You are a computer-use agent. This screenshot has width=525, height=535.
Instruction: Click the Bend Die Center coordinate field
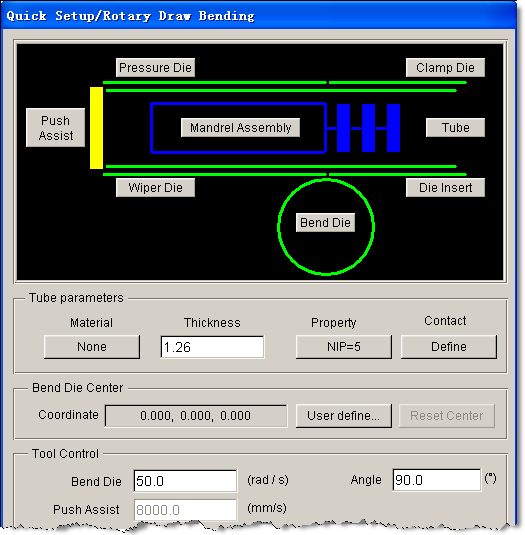click(196, 416)
